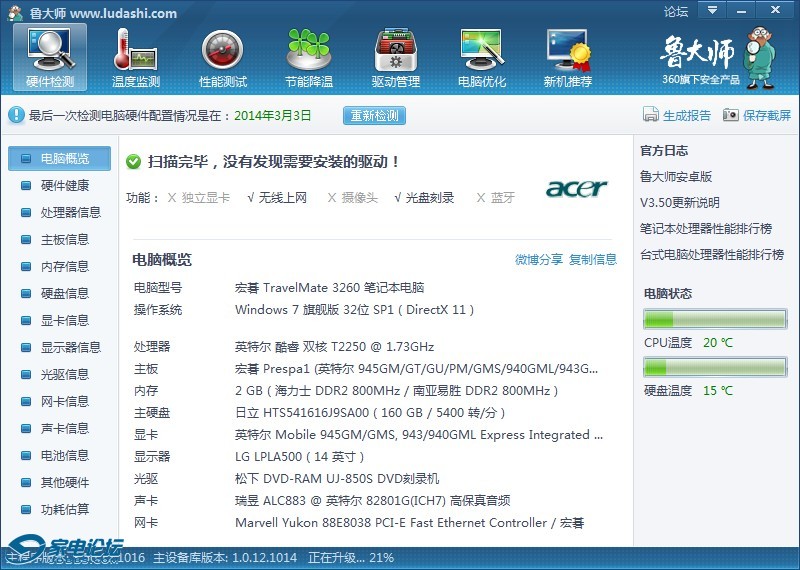The image size is (800, 570).
Task: Click the 复制信息 copy info link
Action: pyautogui.click(x=593, y=260)
